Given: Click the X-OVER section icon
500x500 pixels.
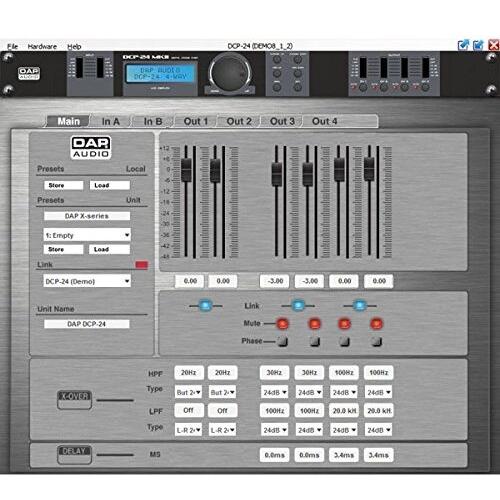Looking at the screenshot, I should click(x=74, y=400).
